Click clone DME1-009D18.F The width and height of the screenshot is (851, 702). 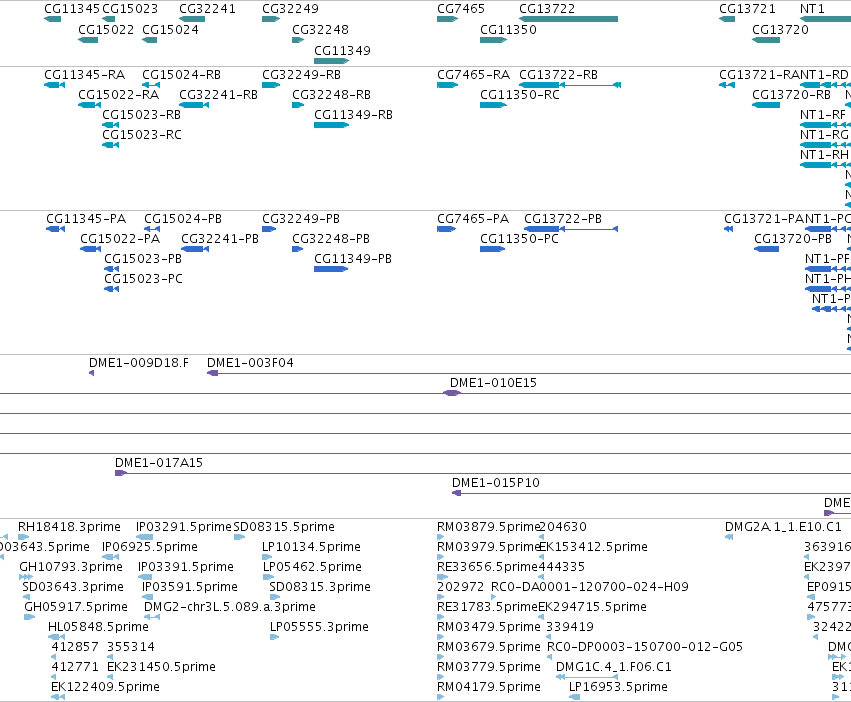(139, 362)
